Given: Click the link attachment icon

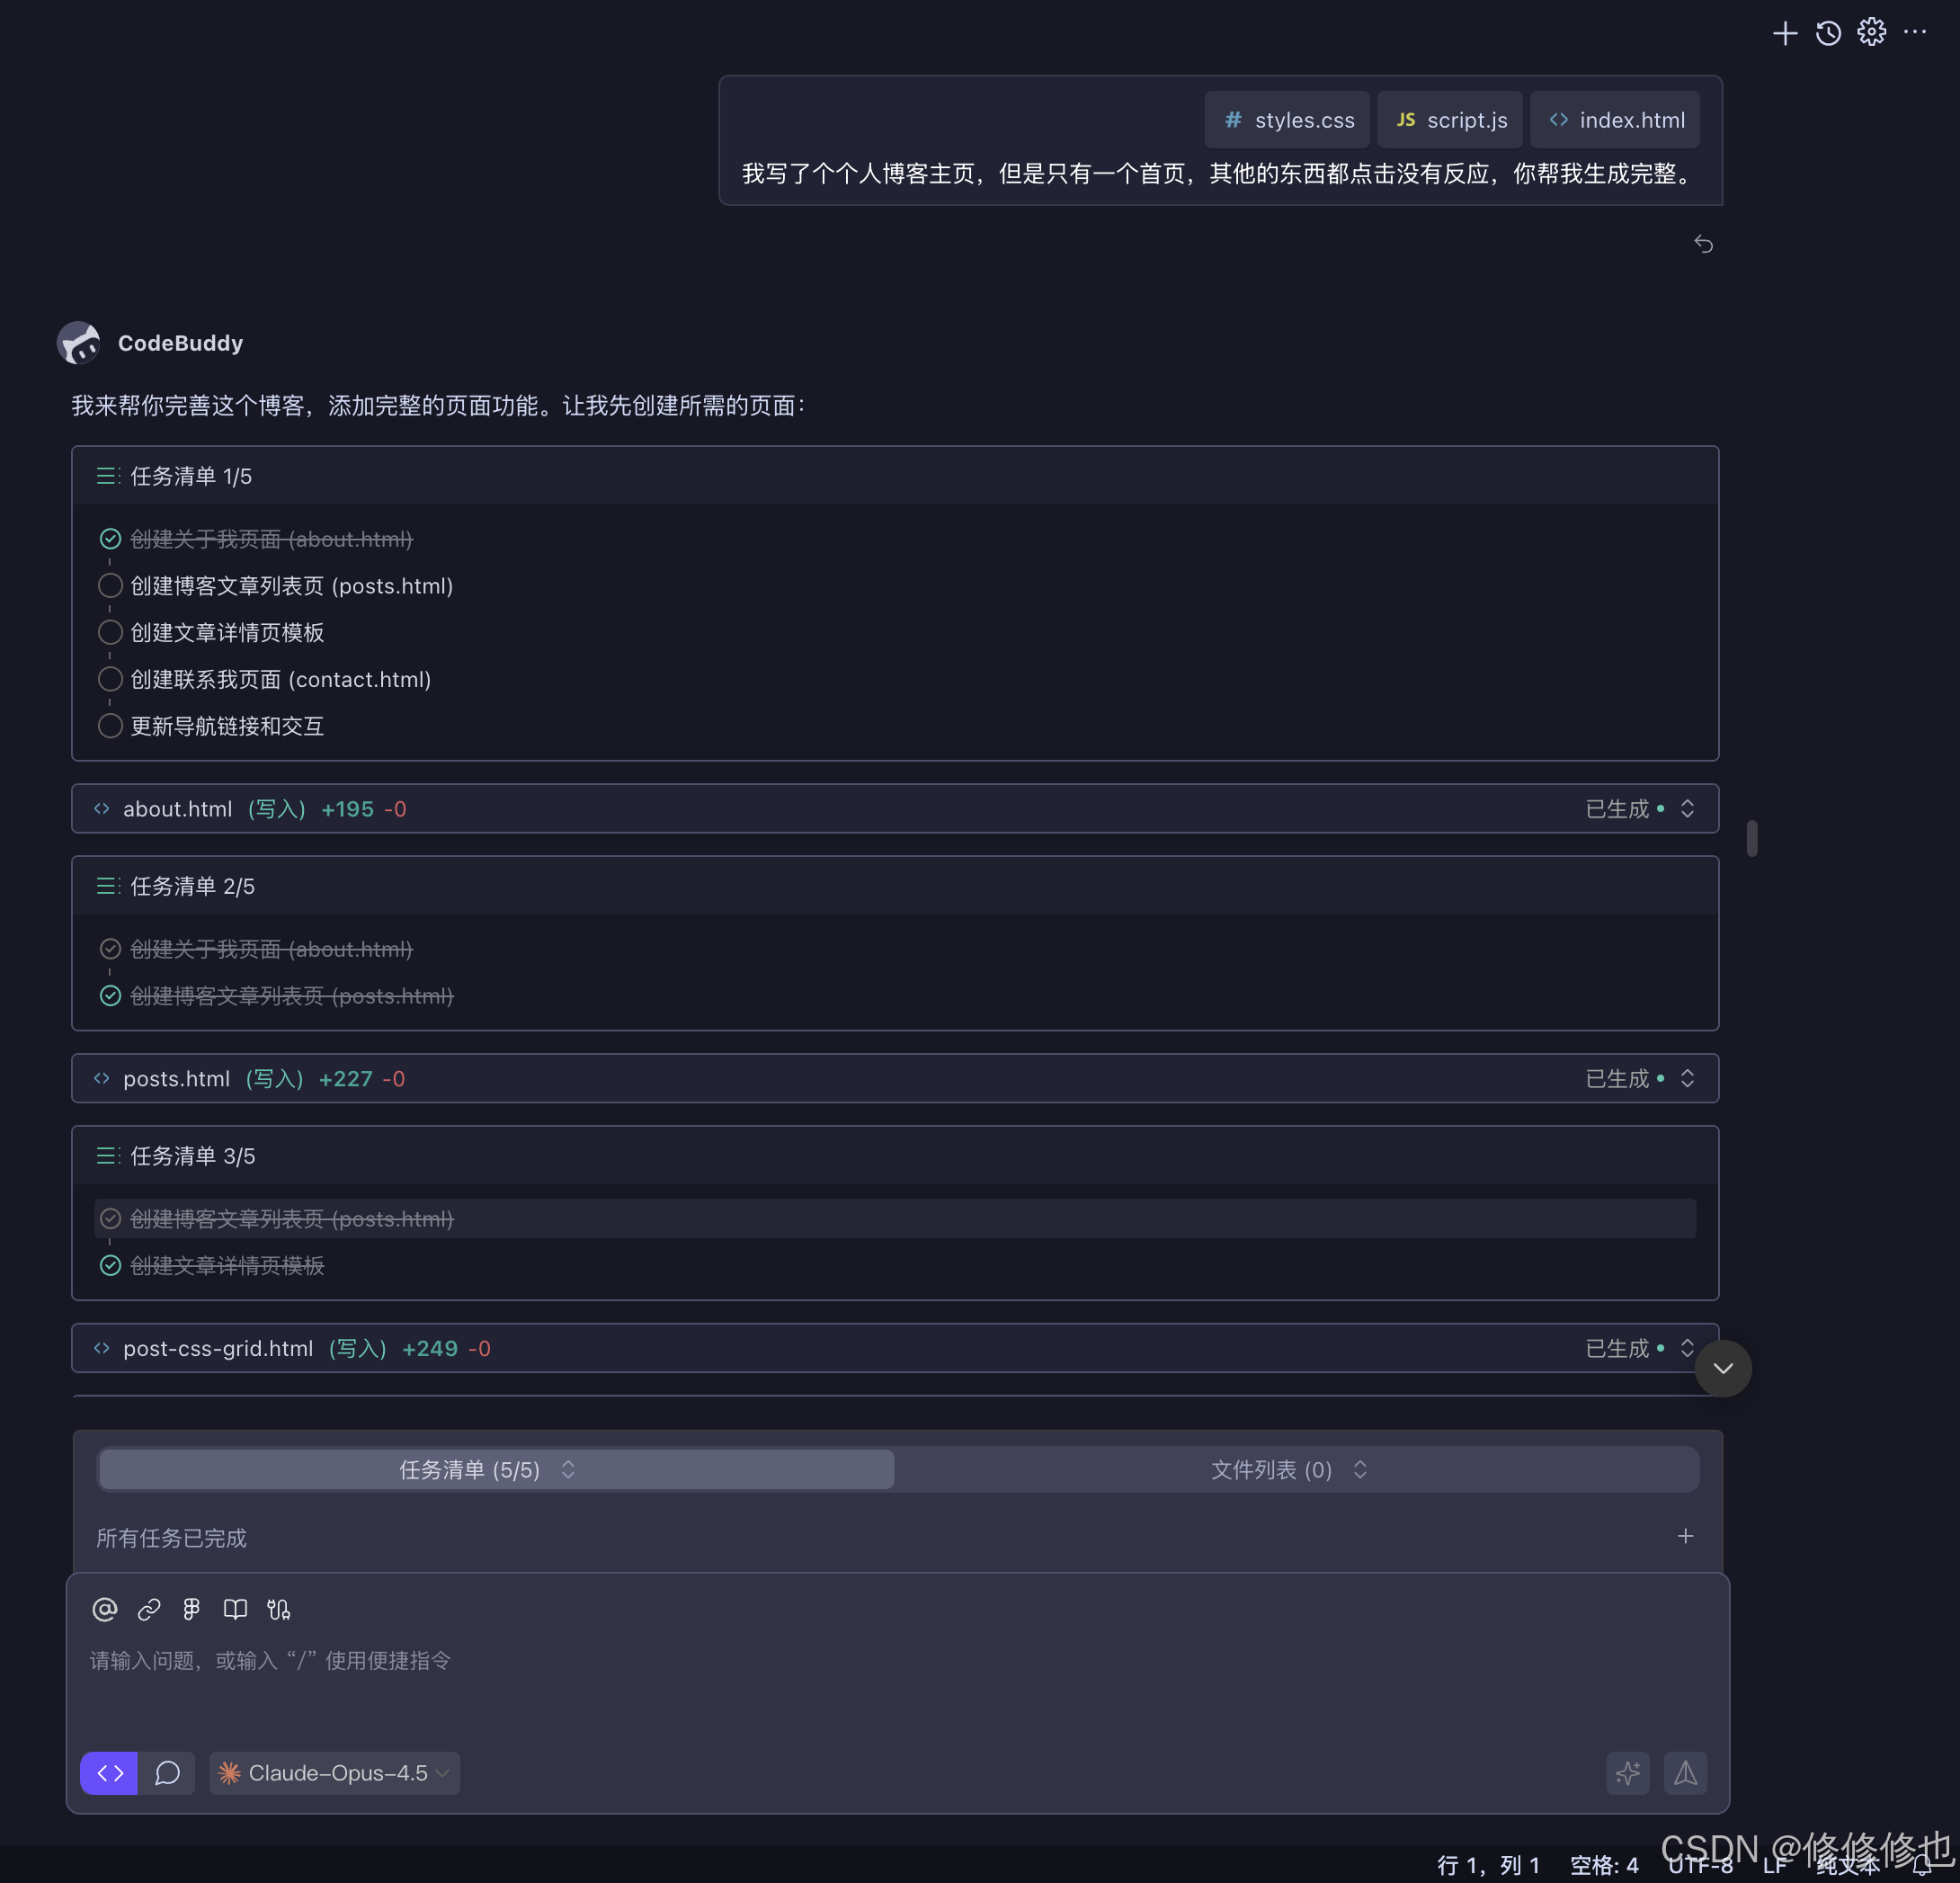Looking at the screenshot, I should [149, 1609].
